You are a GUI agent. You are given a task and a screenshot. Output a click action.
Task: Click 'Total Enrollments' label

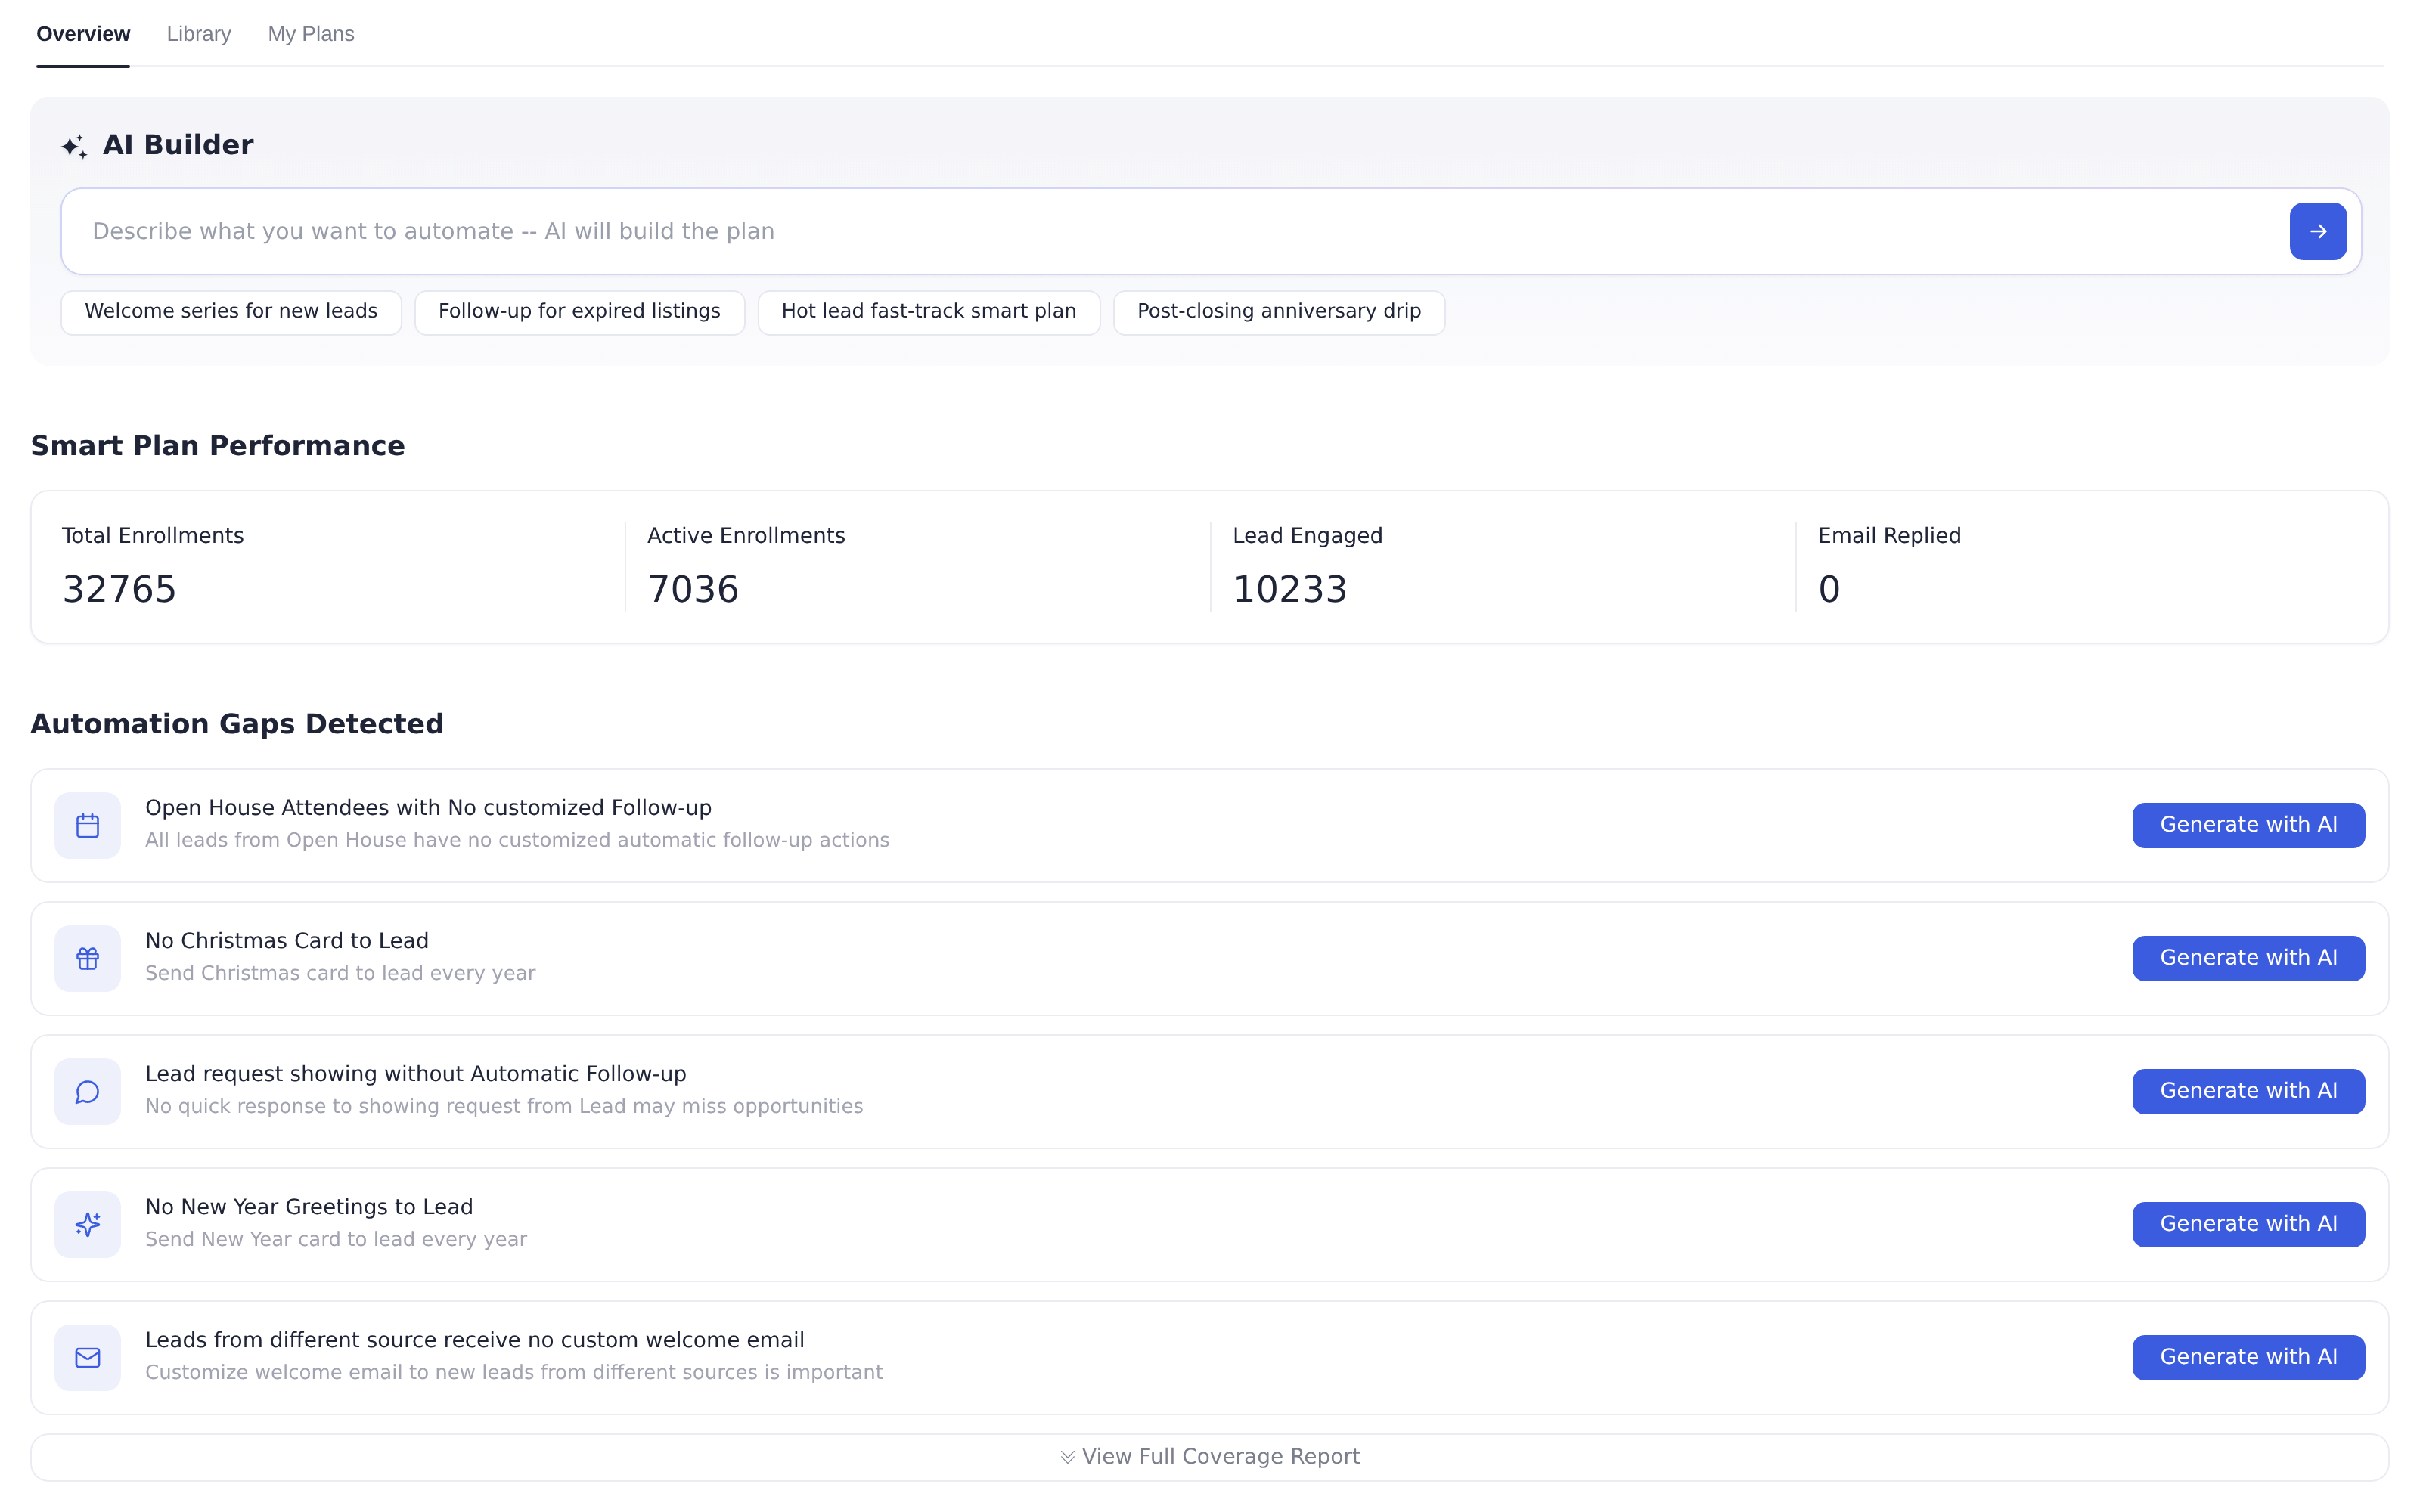click(153, 536)
